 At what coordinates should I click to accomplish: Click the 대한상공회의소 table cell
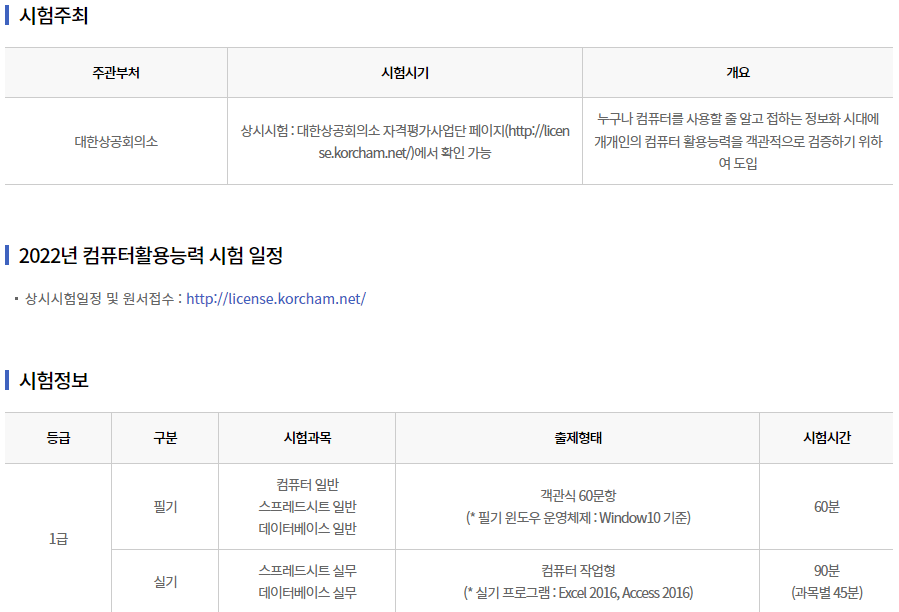(x=116, y=141)
